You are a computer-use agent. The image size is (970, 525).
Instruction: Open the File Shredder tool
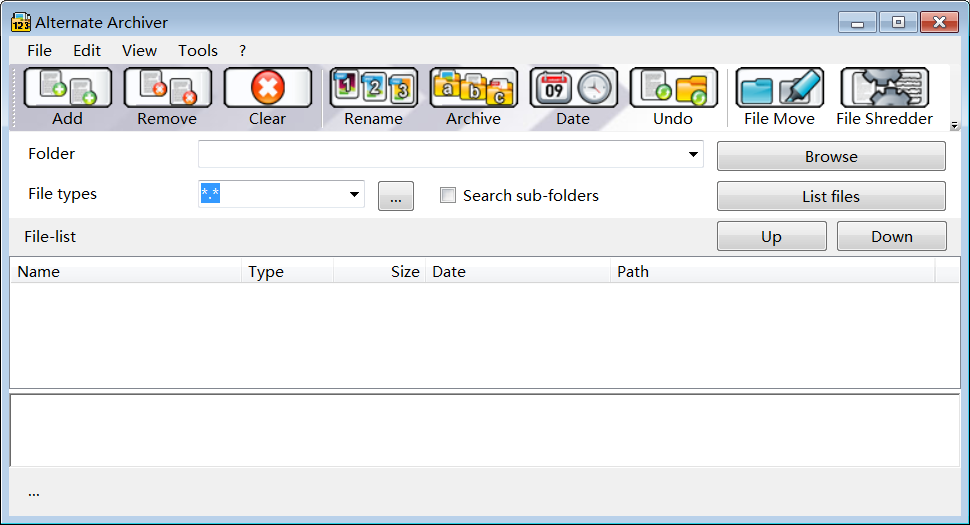coord(884,89)
